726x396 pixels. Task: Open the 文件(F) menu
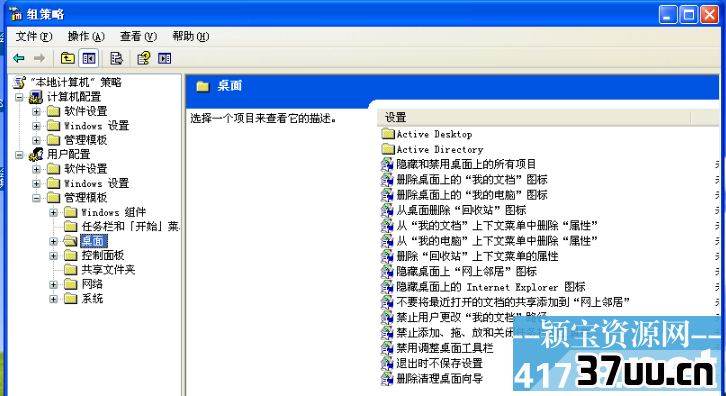pos(34,36)
